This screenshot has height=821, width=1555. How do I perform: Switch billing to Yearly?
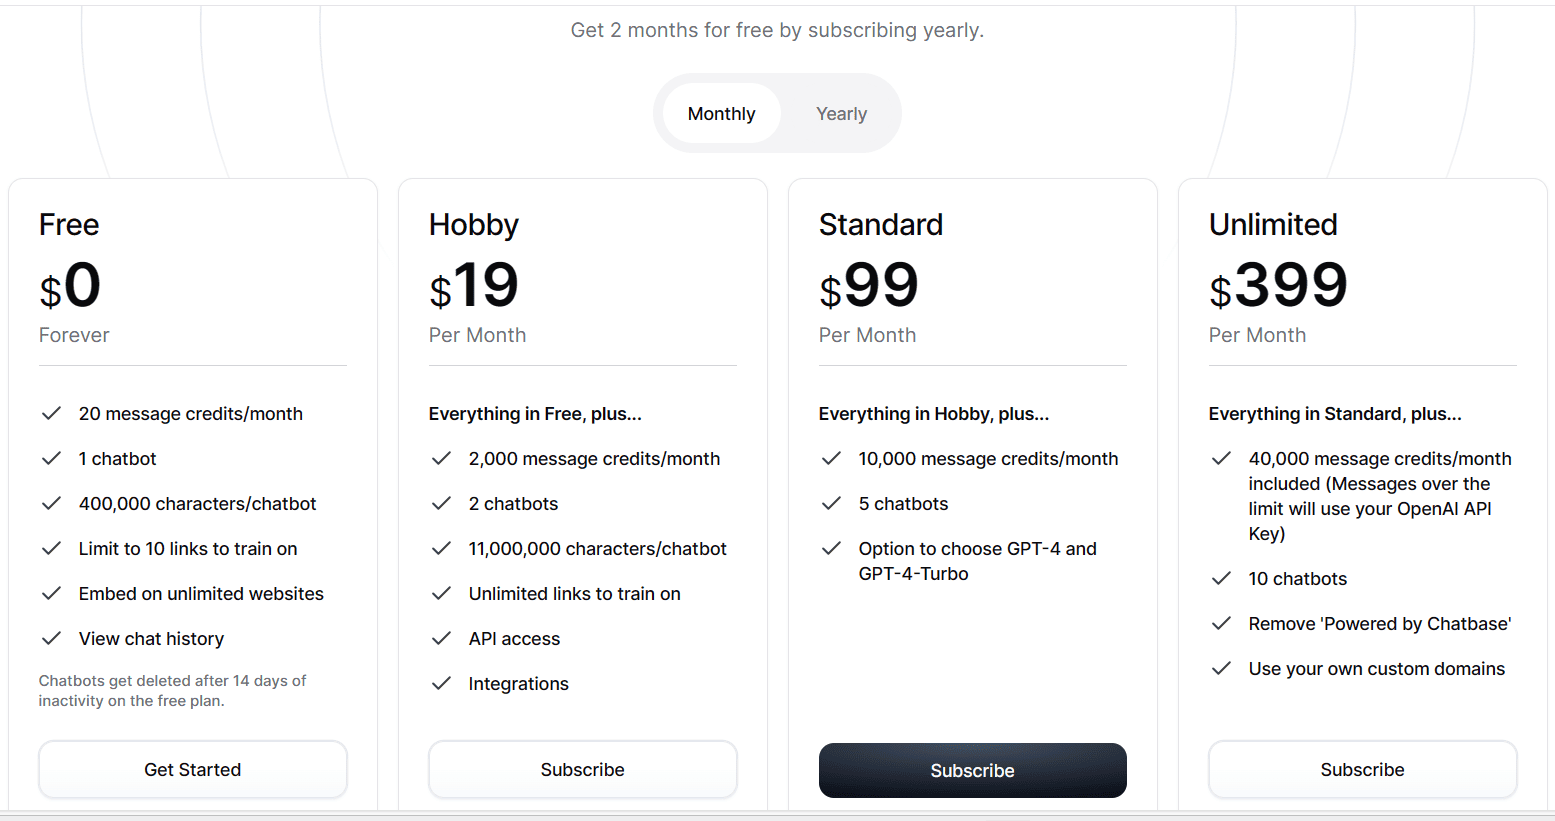[841, 114]
